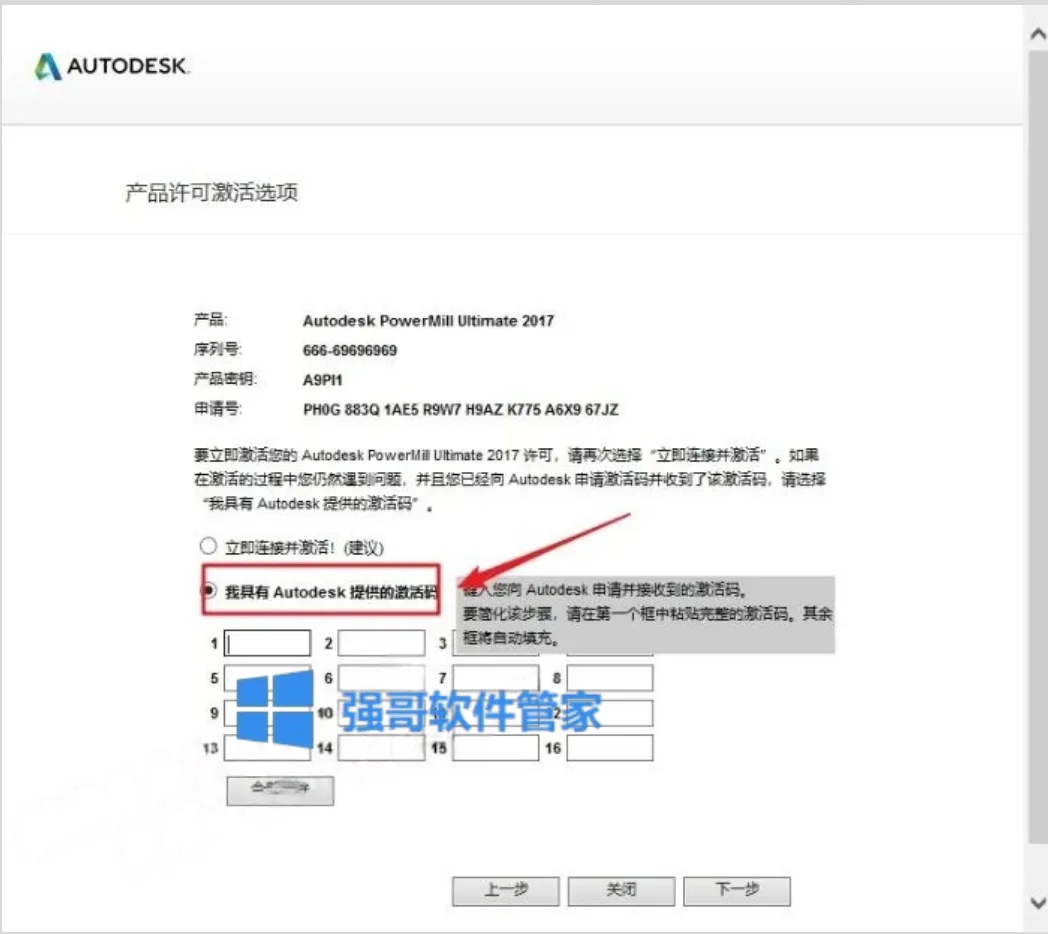Click activation code field 13
Screen dimensions: 1048x934
(x=267, y=748)
